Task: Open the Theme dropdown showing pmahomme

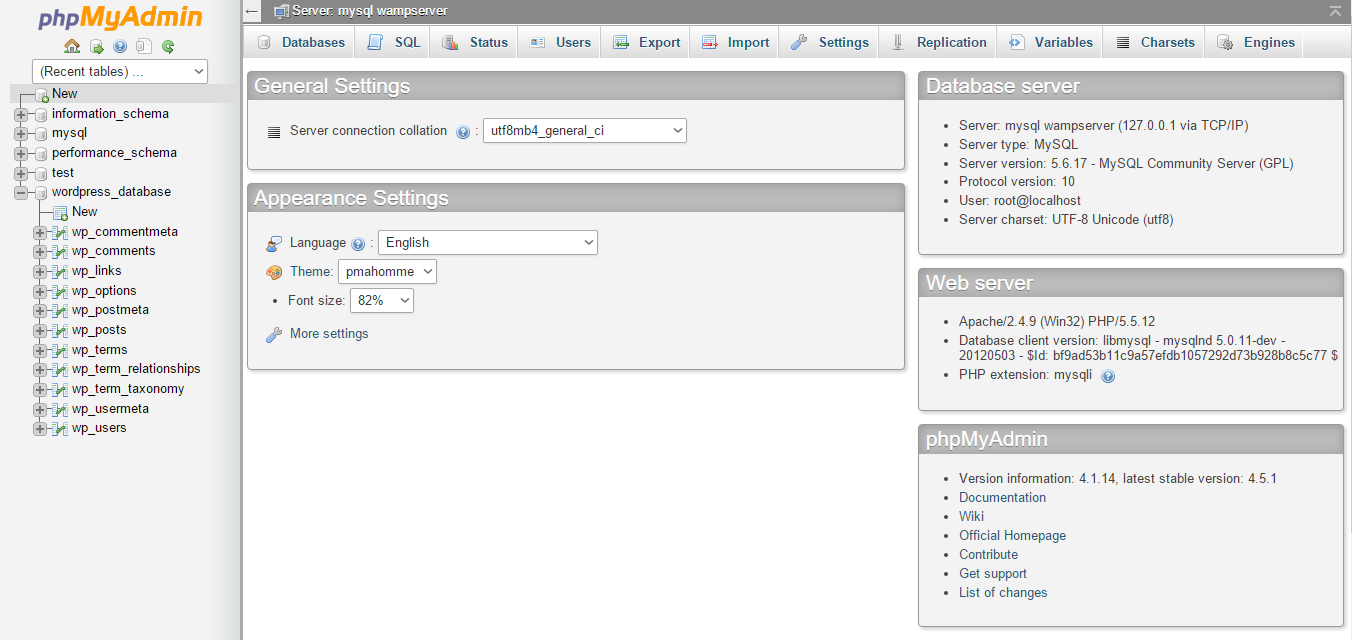Action: [387, 271]
